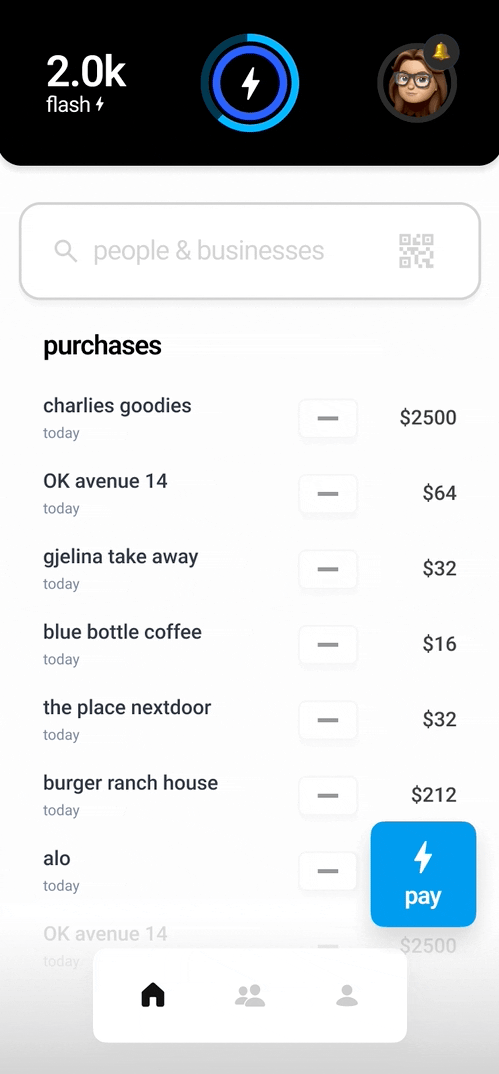Tap minus button for OK avenue 14
The image size is (499, 1074).
tap(328, 493)
